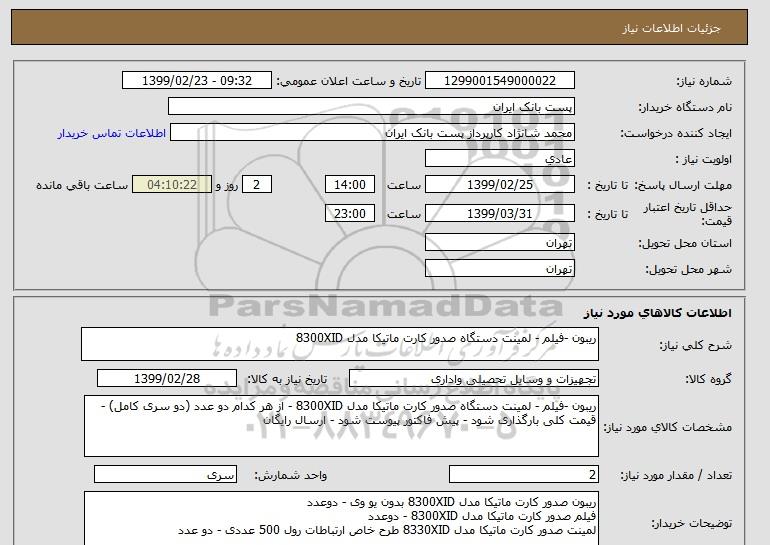Click buyer notes text area
The width and height of the screenshot is (770, 545).
coord(341,518)
